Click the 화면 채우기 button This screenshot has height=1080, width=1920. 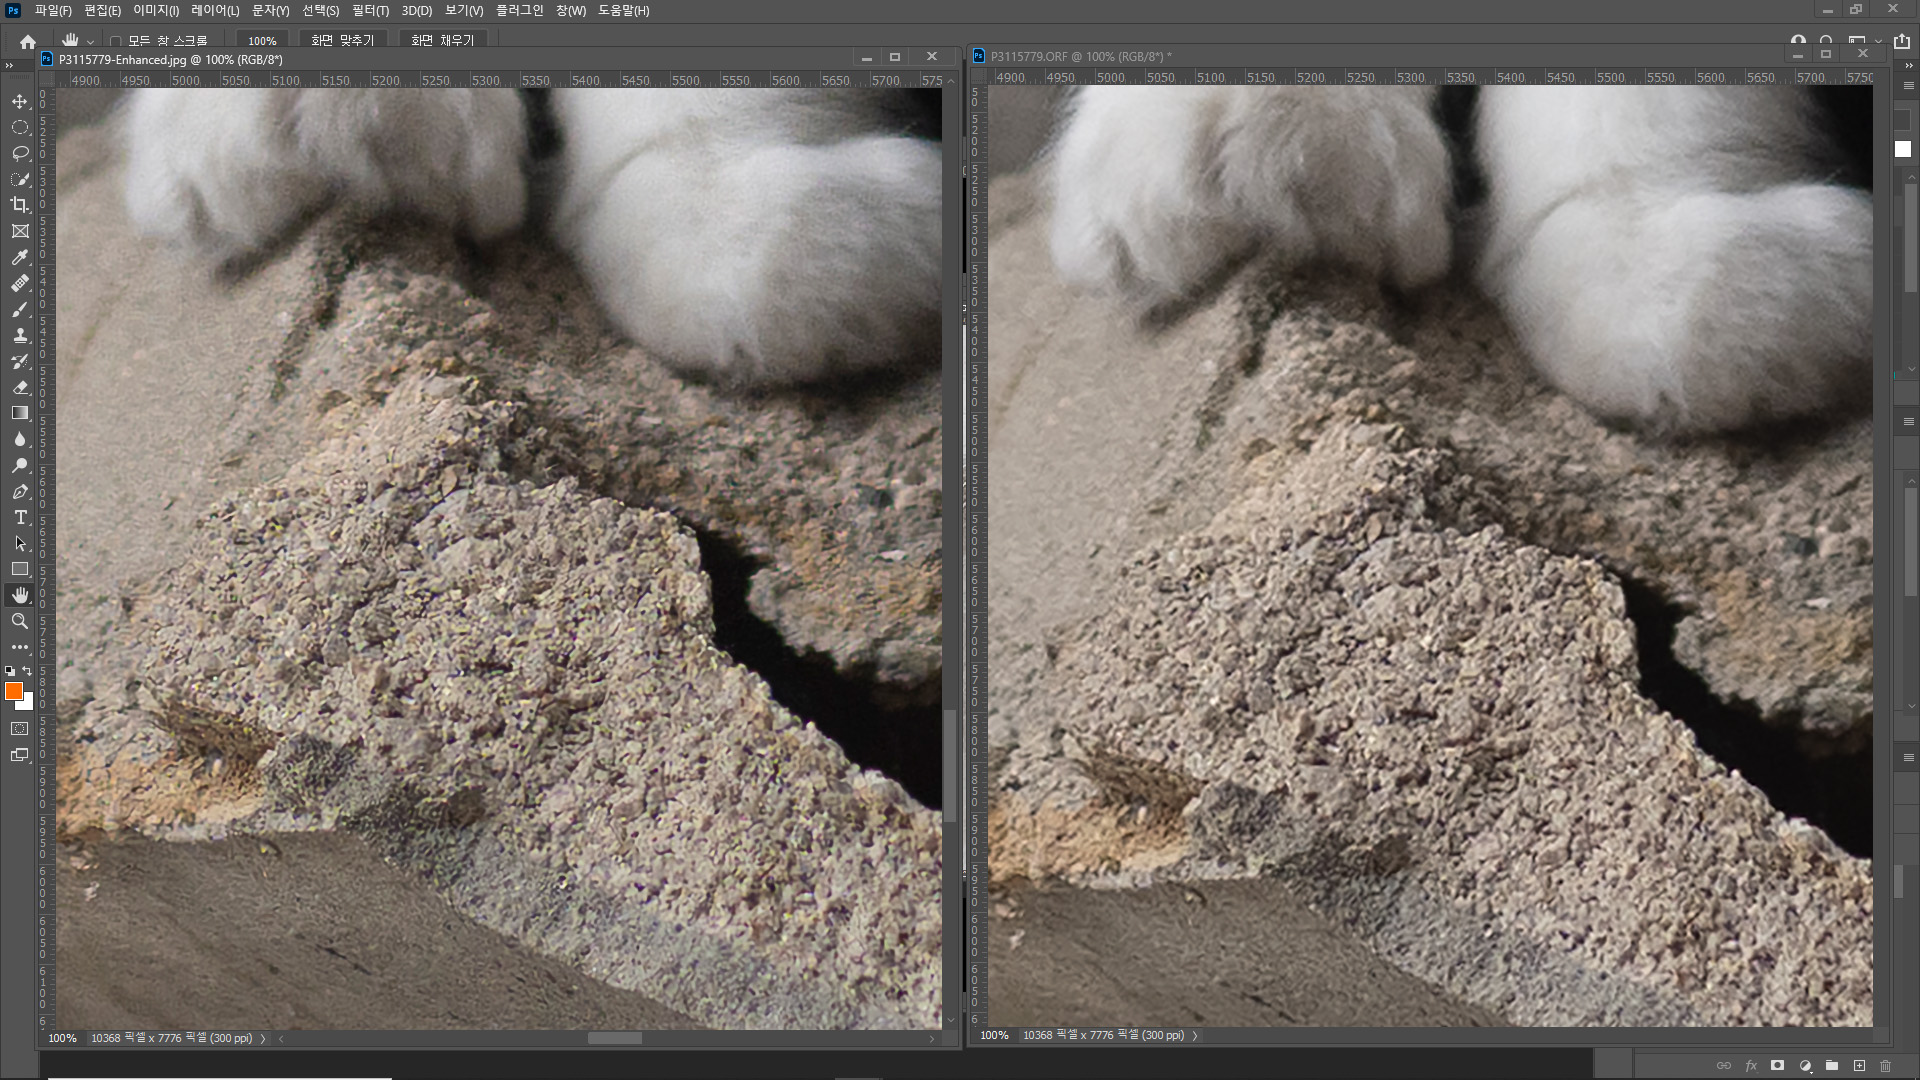(x=442, y=41)
